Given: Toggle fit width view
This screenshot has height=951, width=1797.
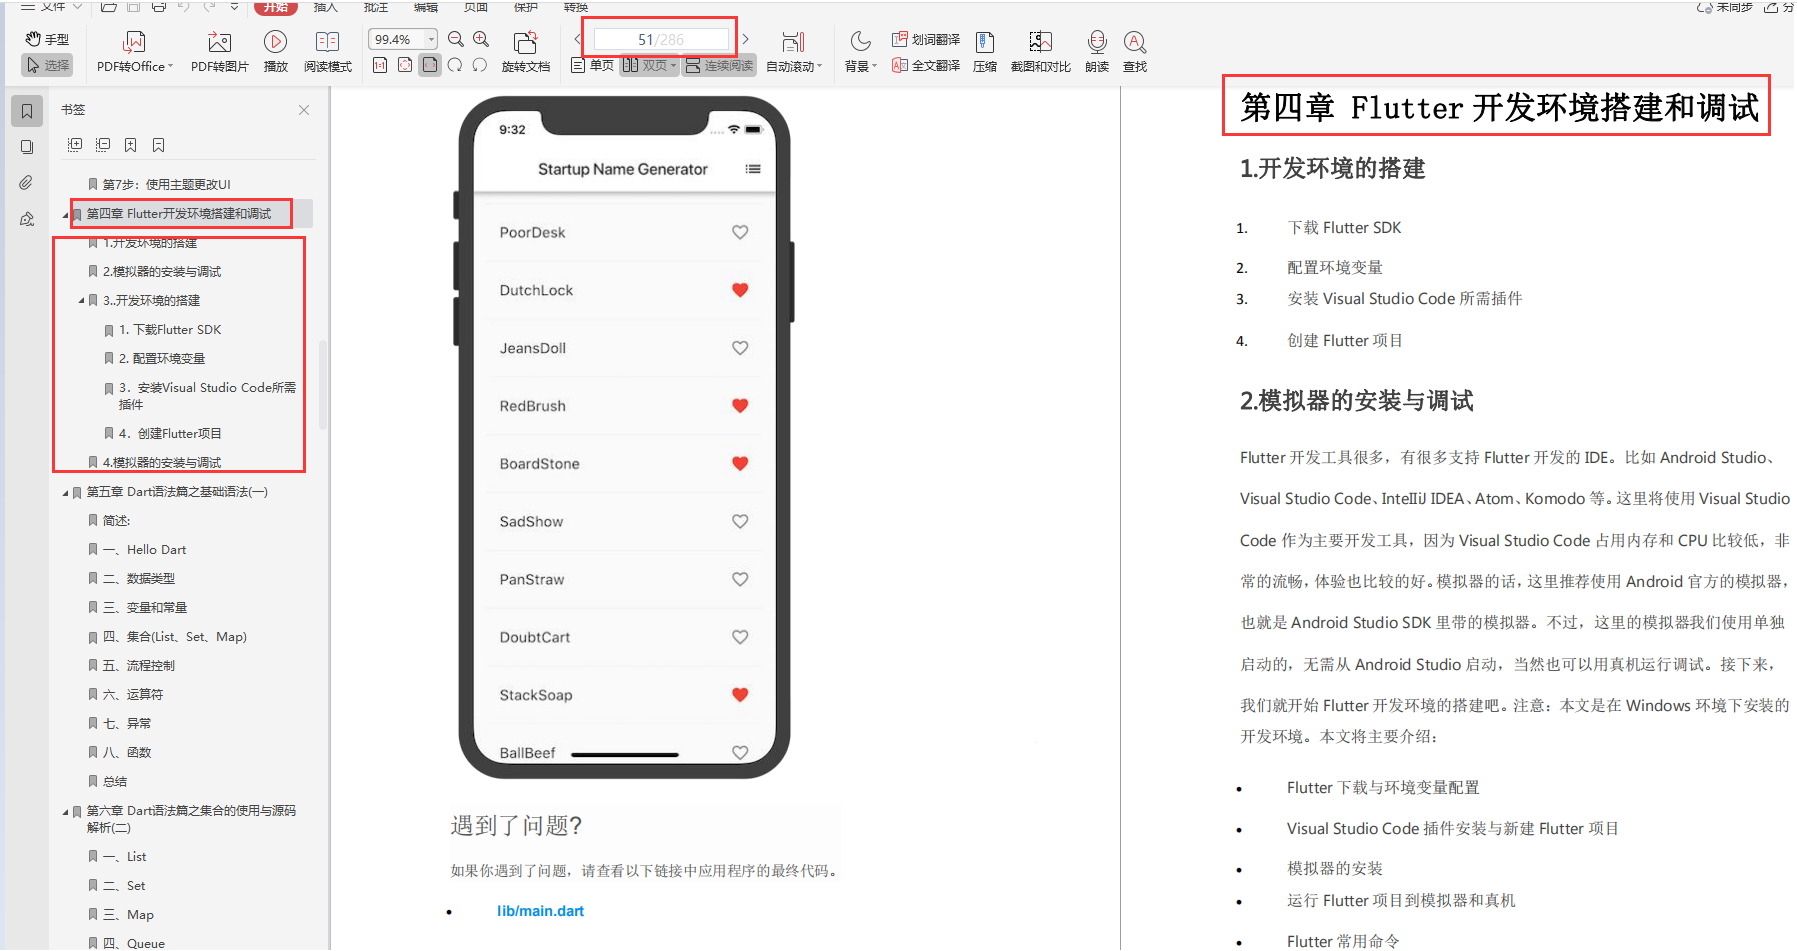Looking at the screenshot, I should [x=430, y=65].
